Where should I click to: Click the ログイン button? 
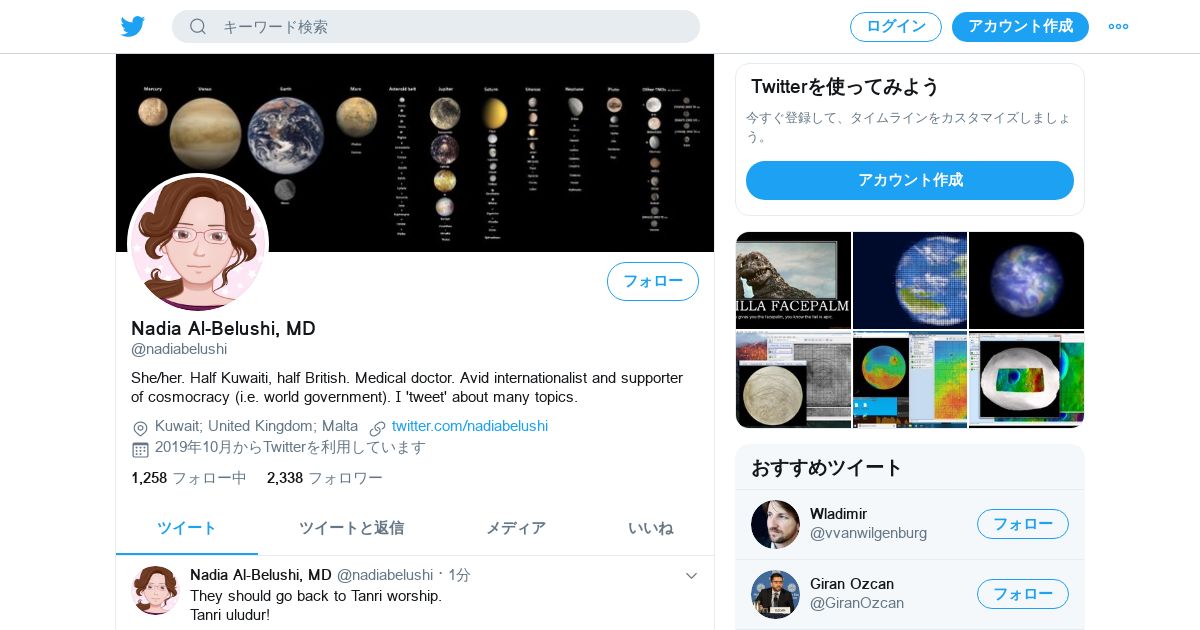click(x=896, y=27)
